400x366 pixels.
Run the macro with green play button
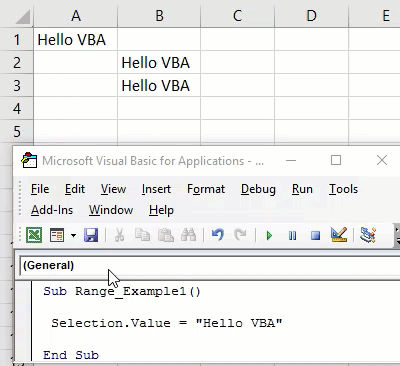tap(269, 236)
